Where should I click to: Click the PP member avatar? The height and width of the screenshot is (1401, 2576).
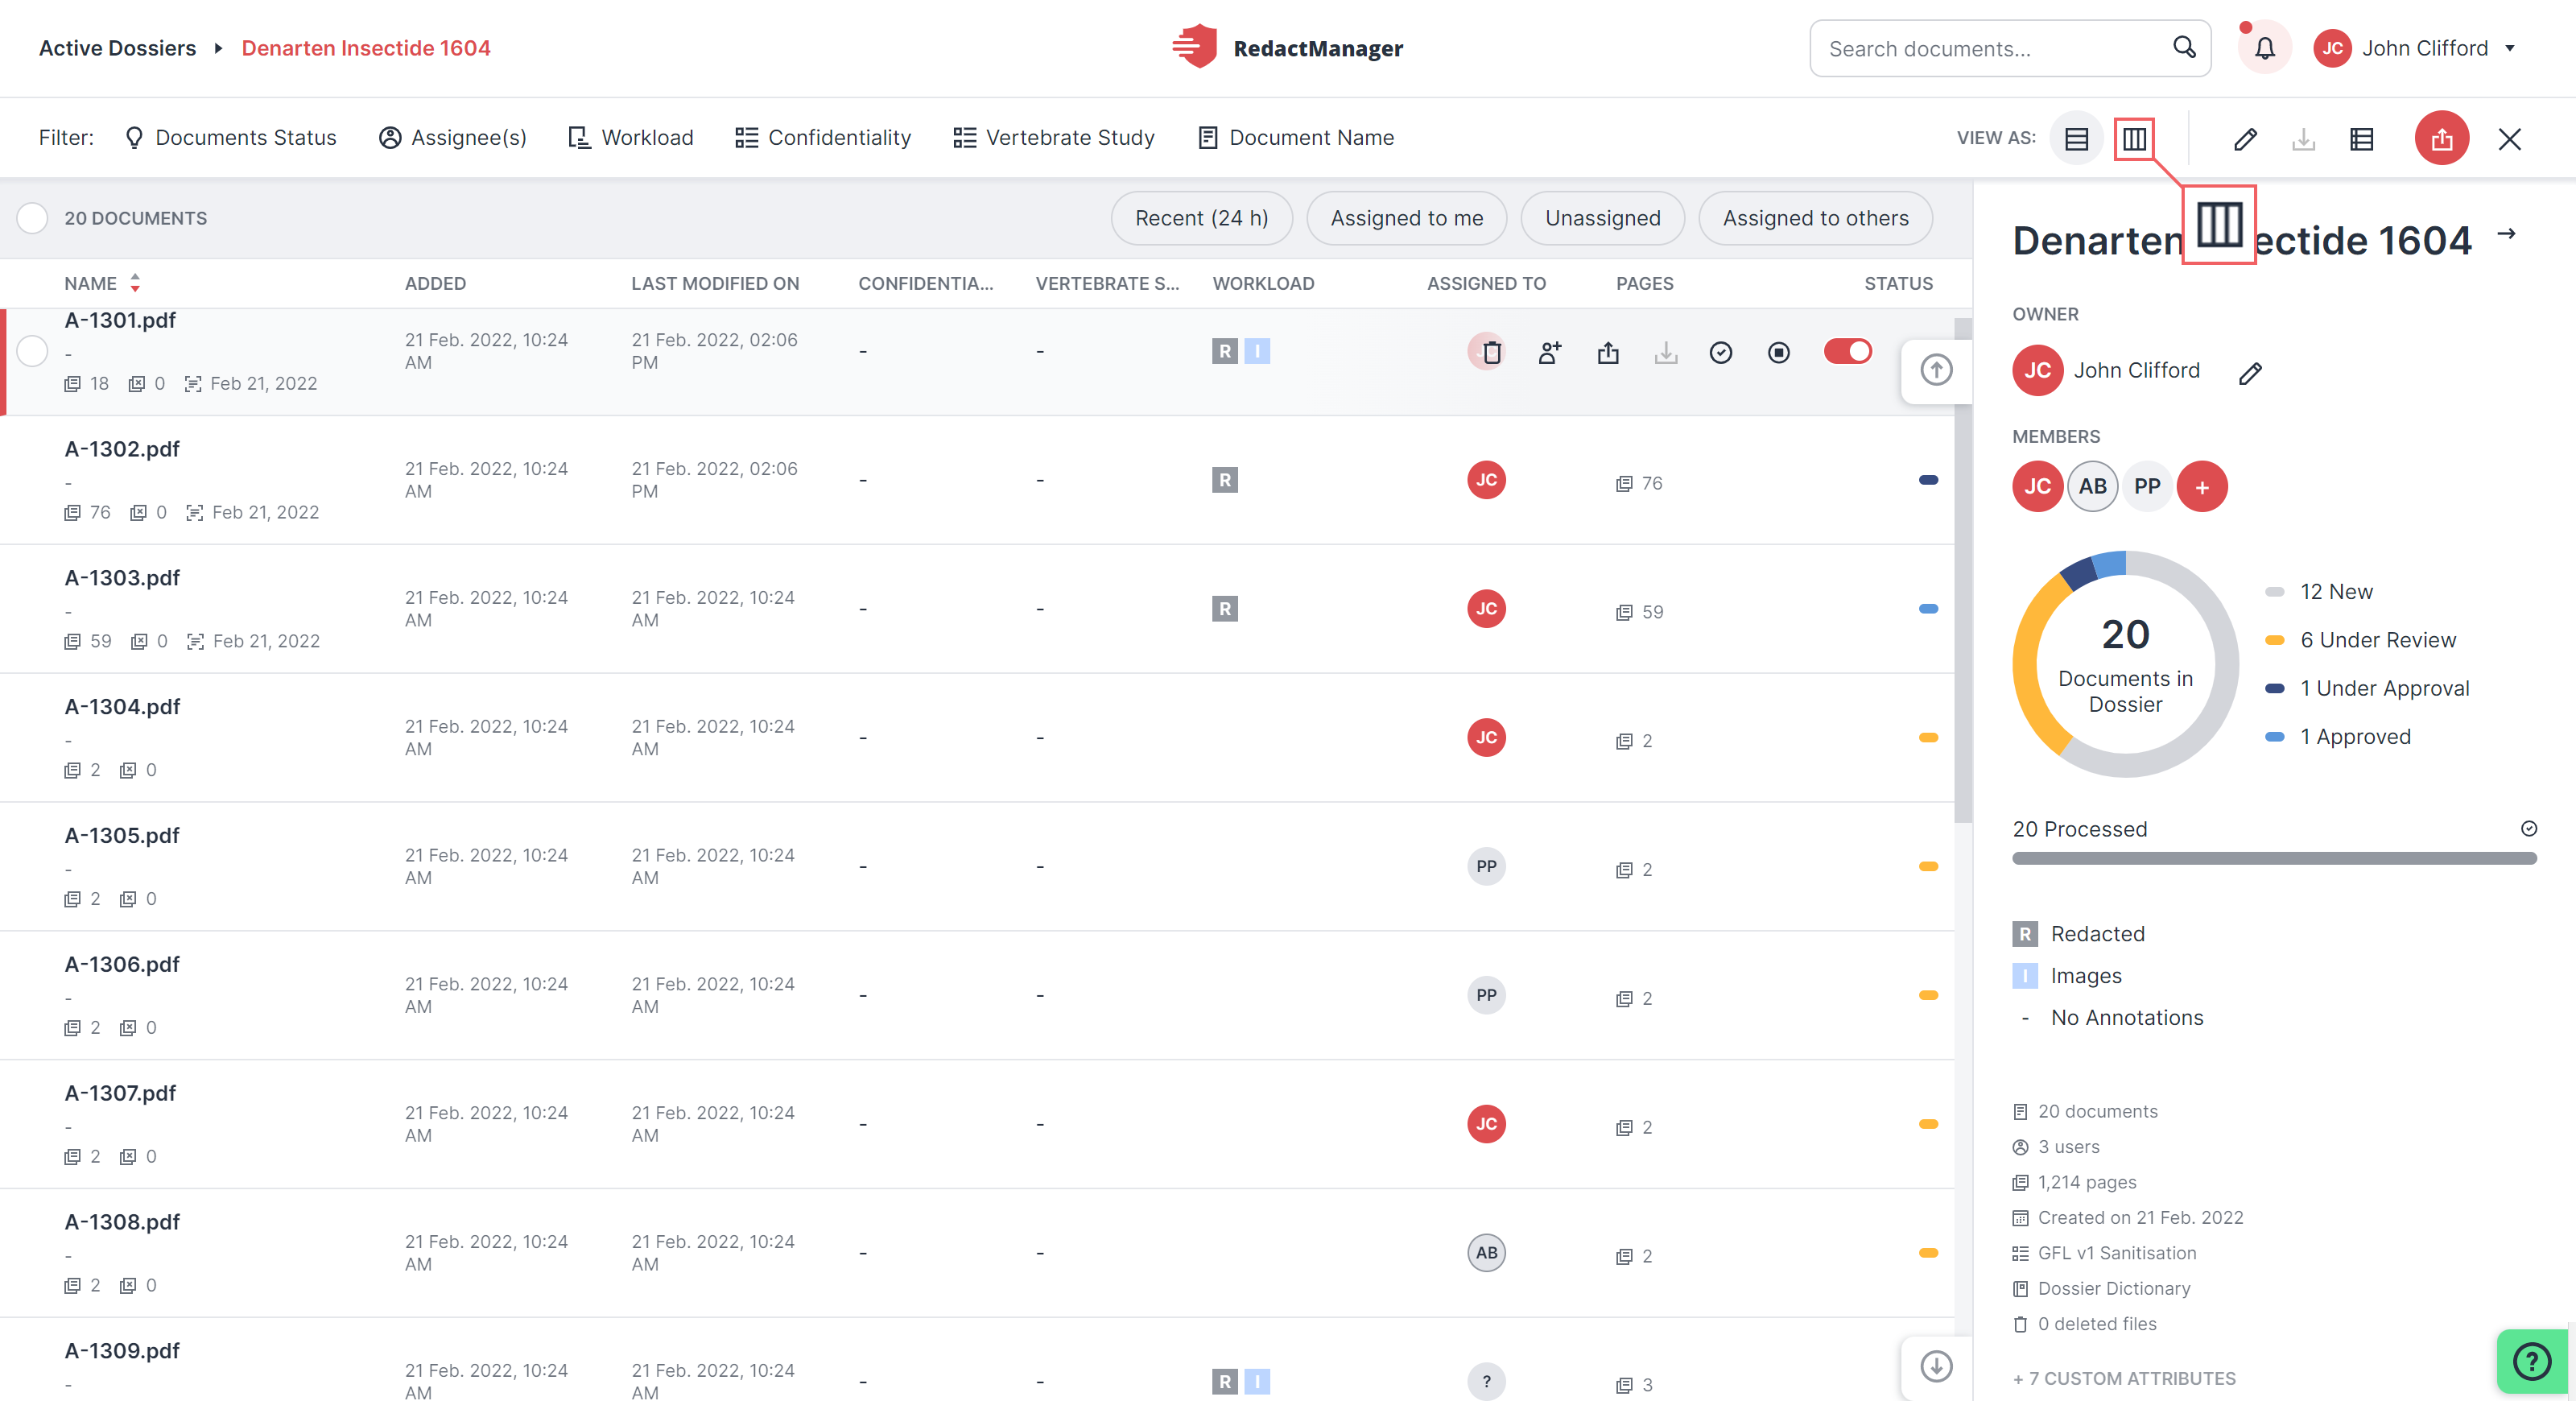point(2147,487)
